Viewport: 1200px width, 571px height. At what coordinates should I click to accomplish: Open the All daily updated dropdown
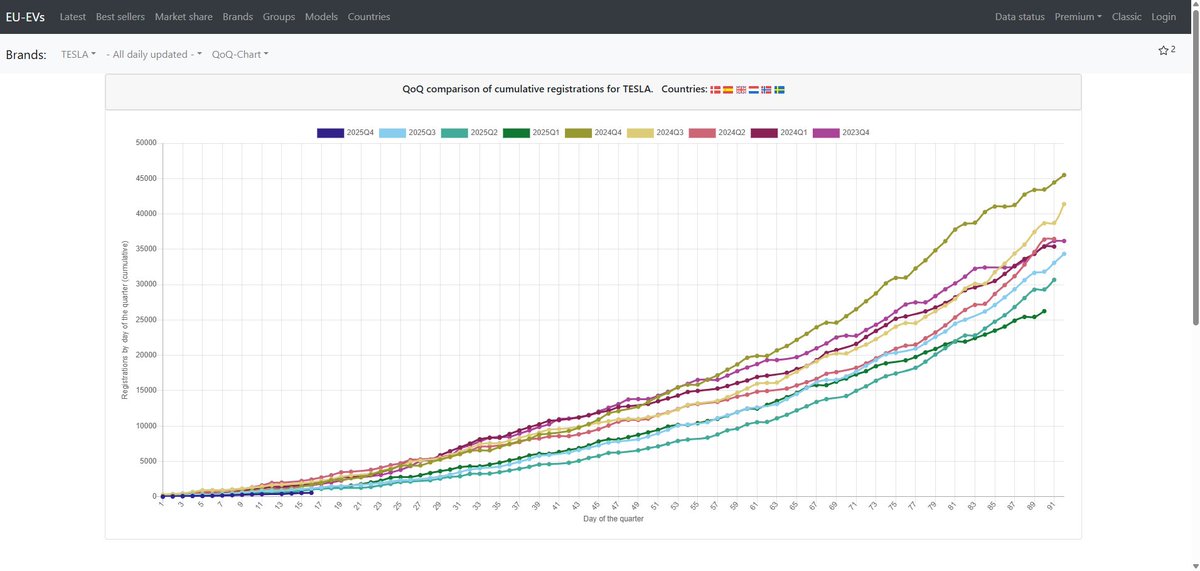coord(154,55)
